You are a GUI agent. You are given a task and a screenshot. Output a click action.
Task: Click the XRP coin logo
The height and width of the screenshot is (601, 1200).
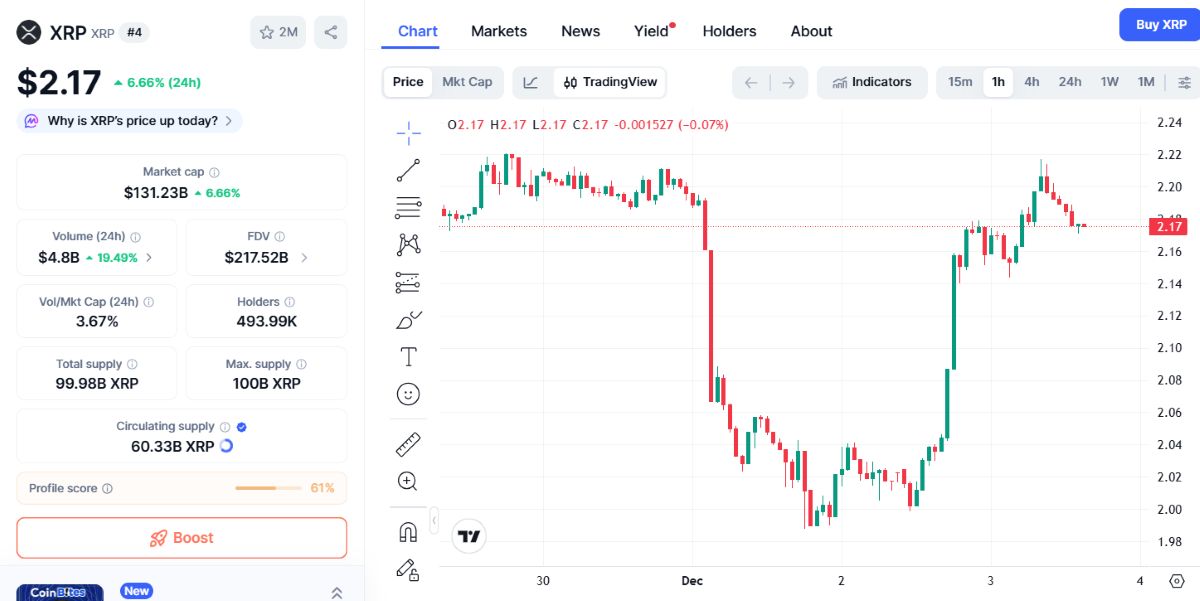tap(29, 33)
